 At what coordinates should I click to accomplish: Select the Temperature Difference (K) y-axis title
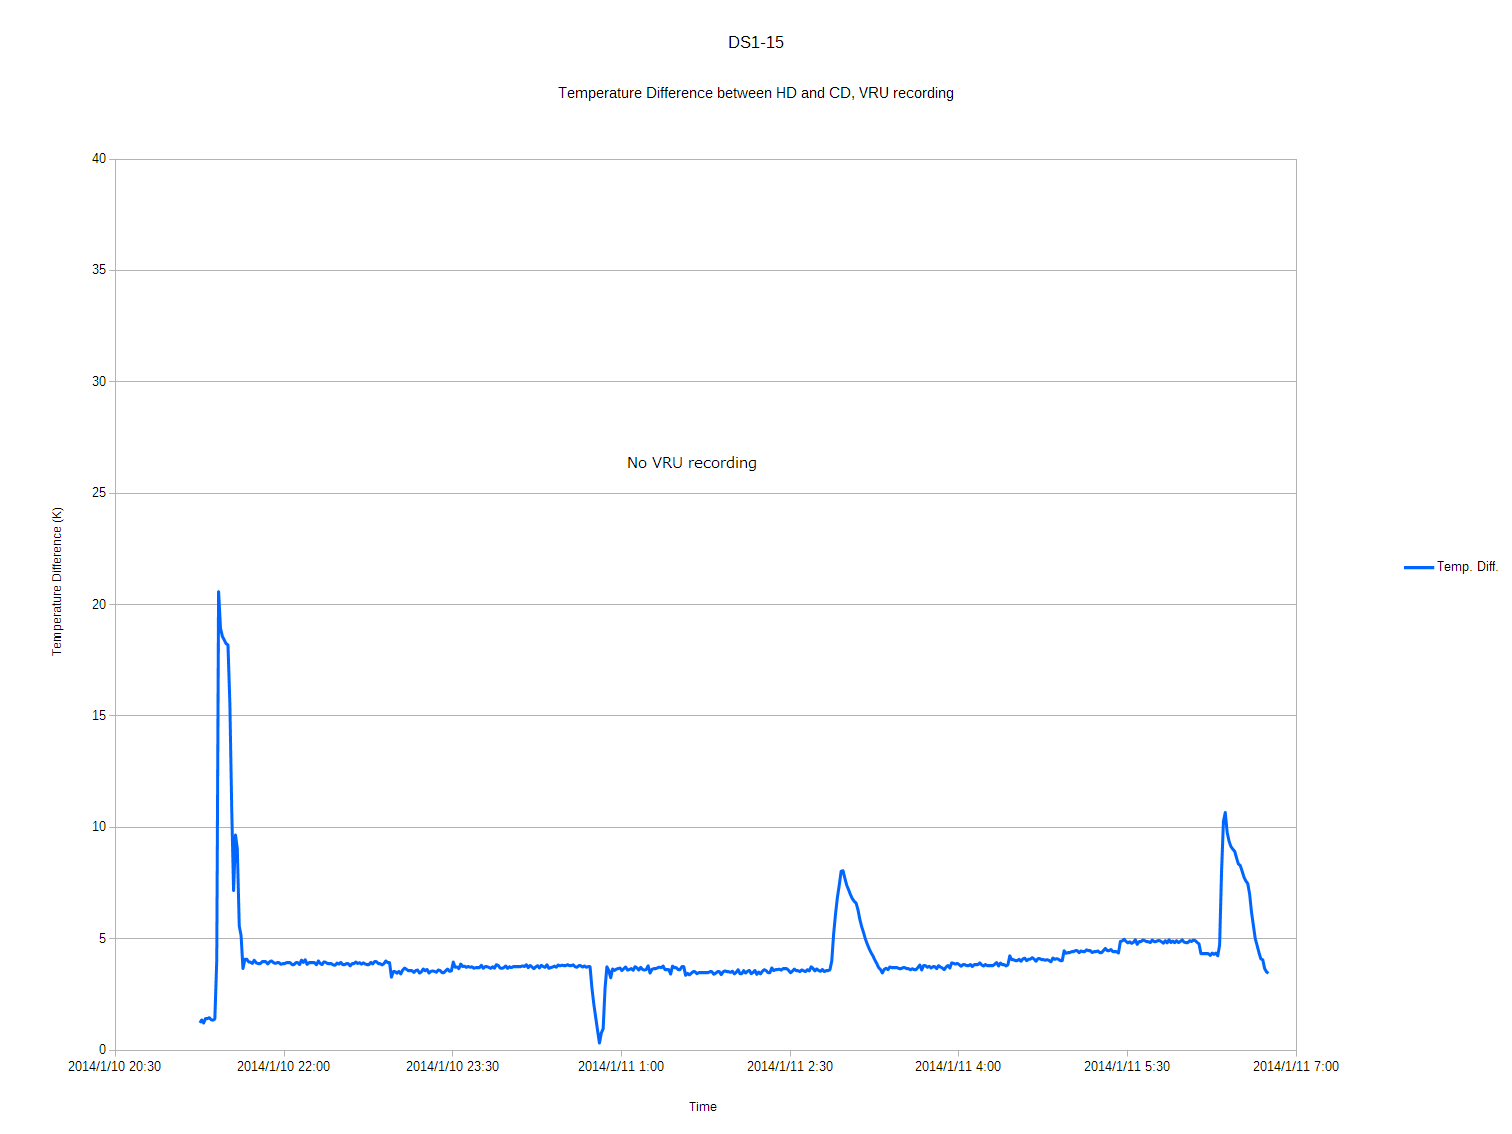[x=57, y=581]
